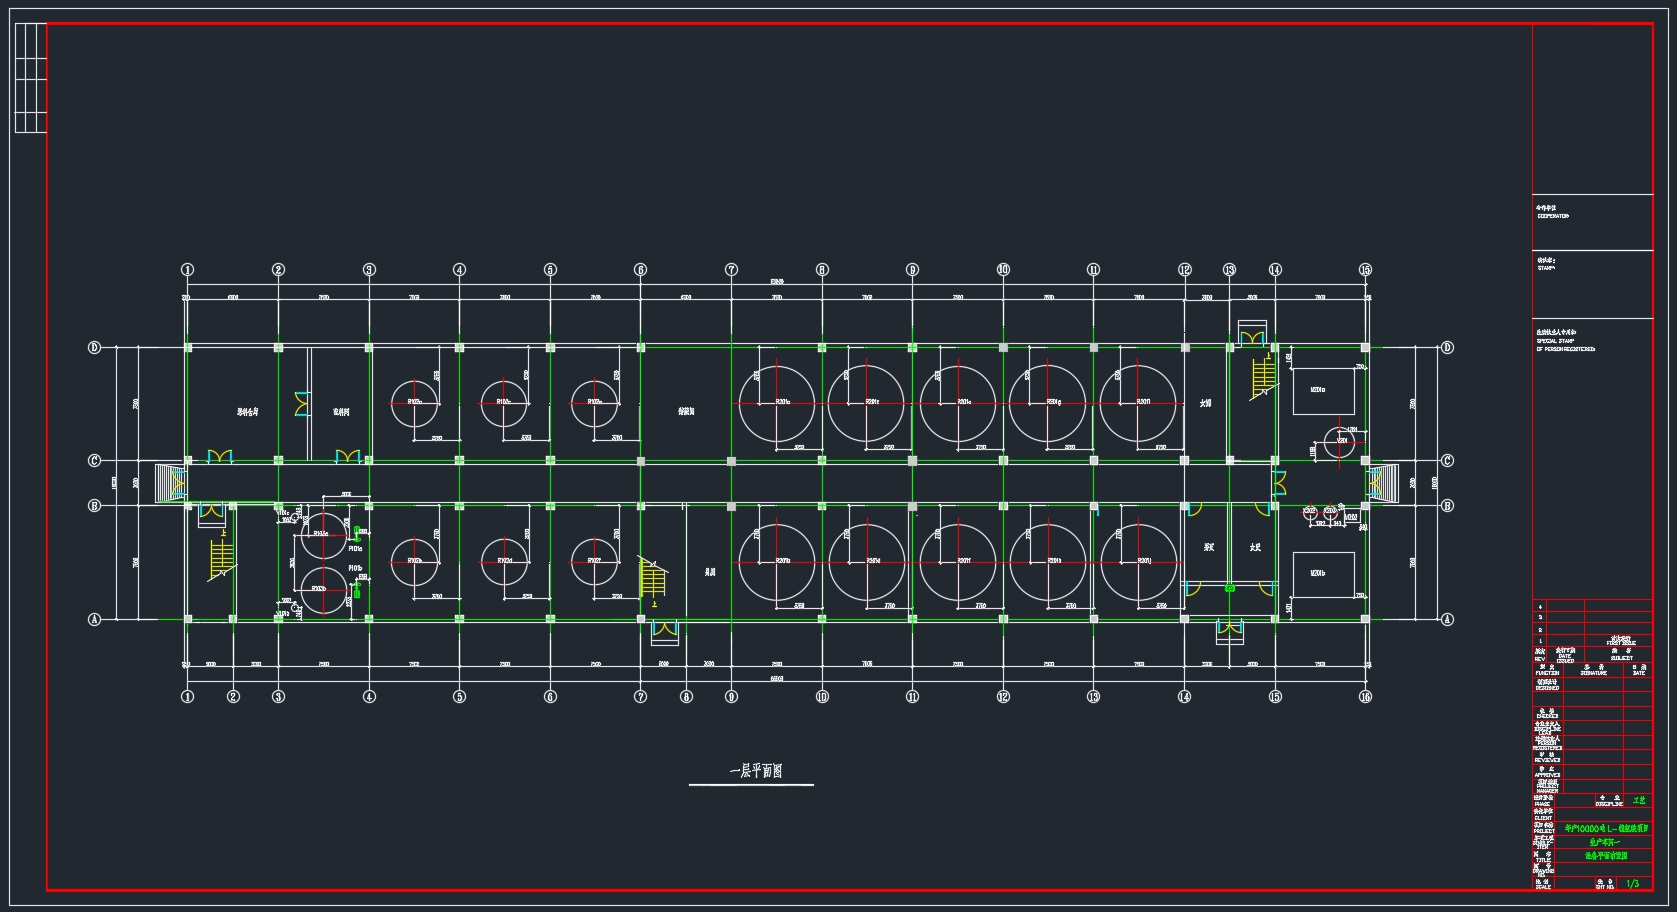Select the COOPERATION label in the right panel
Viewport: 1677px width, 912px height.
[x=1552, y=216]
